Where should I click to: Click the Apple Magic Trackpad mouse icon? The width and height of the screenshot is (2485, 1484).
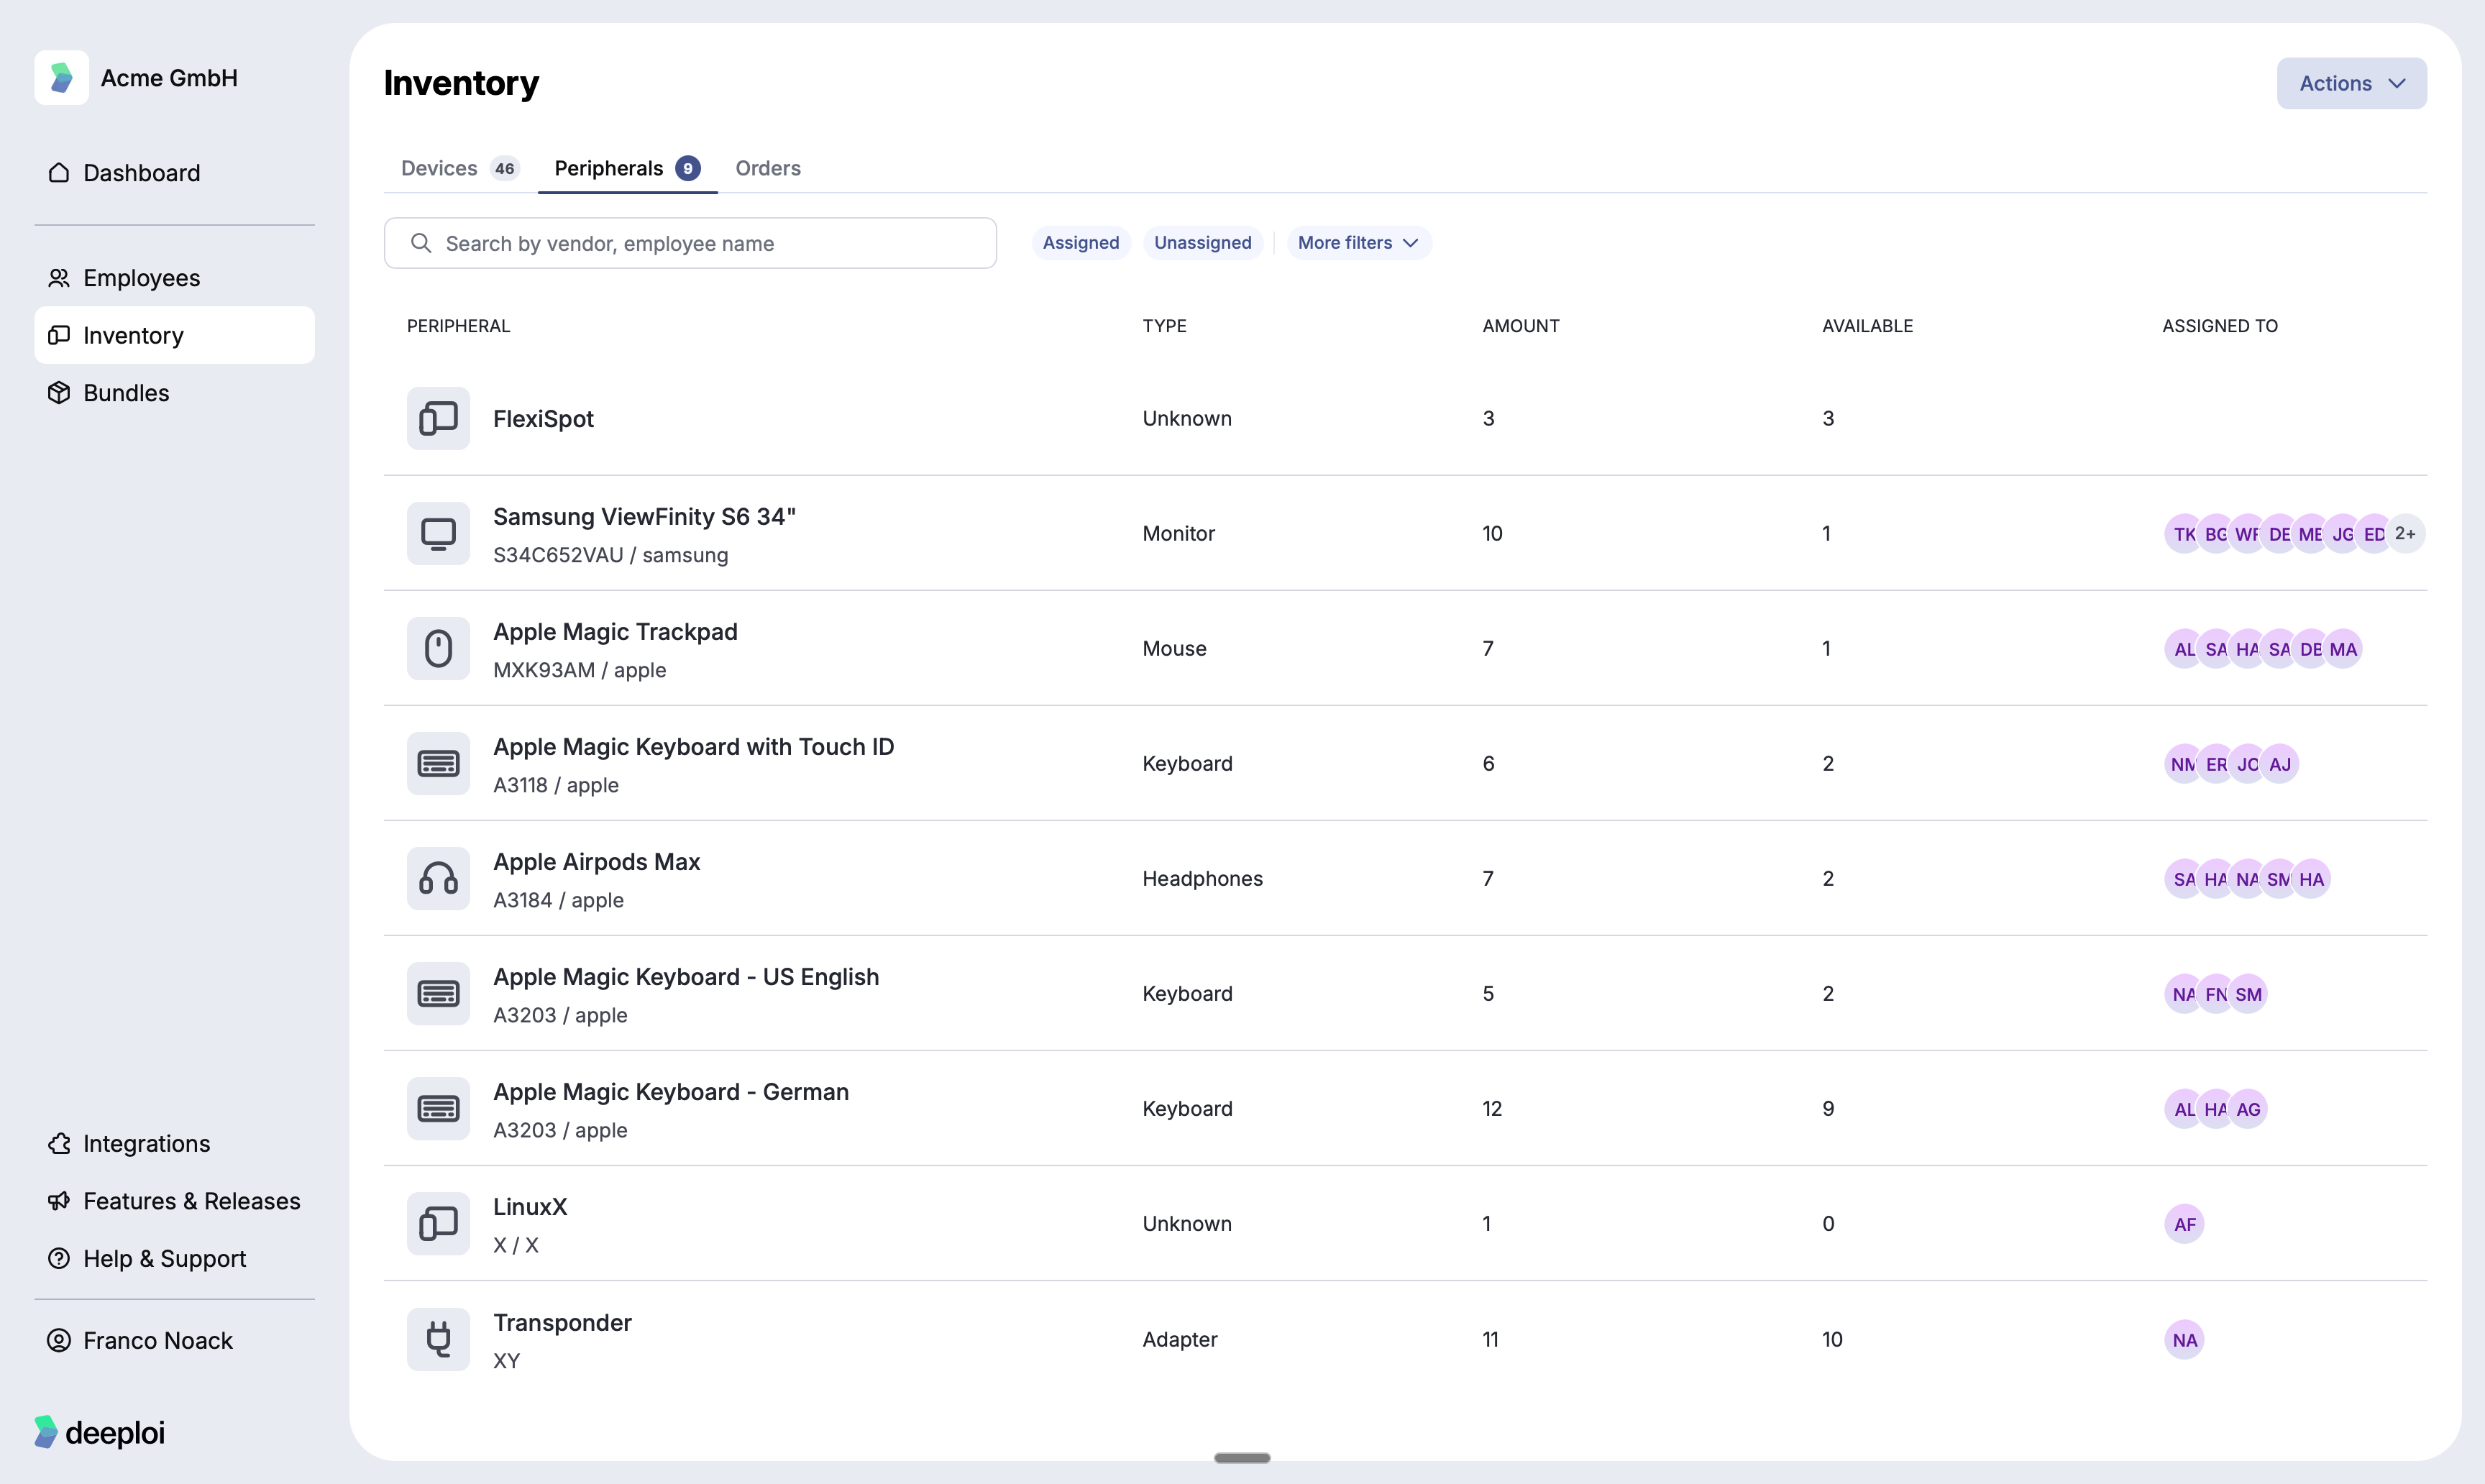(x=438, y=649)
